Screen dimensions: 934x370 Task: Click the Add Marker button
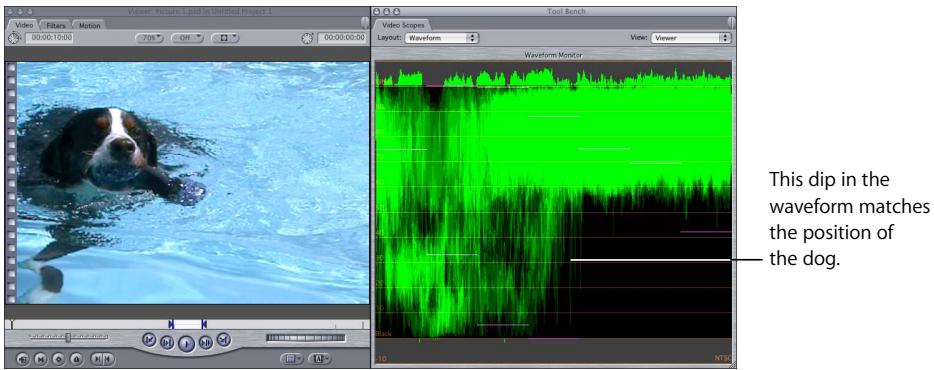pos(76,359)
